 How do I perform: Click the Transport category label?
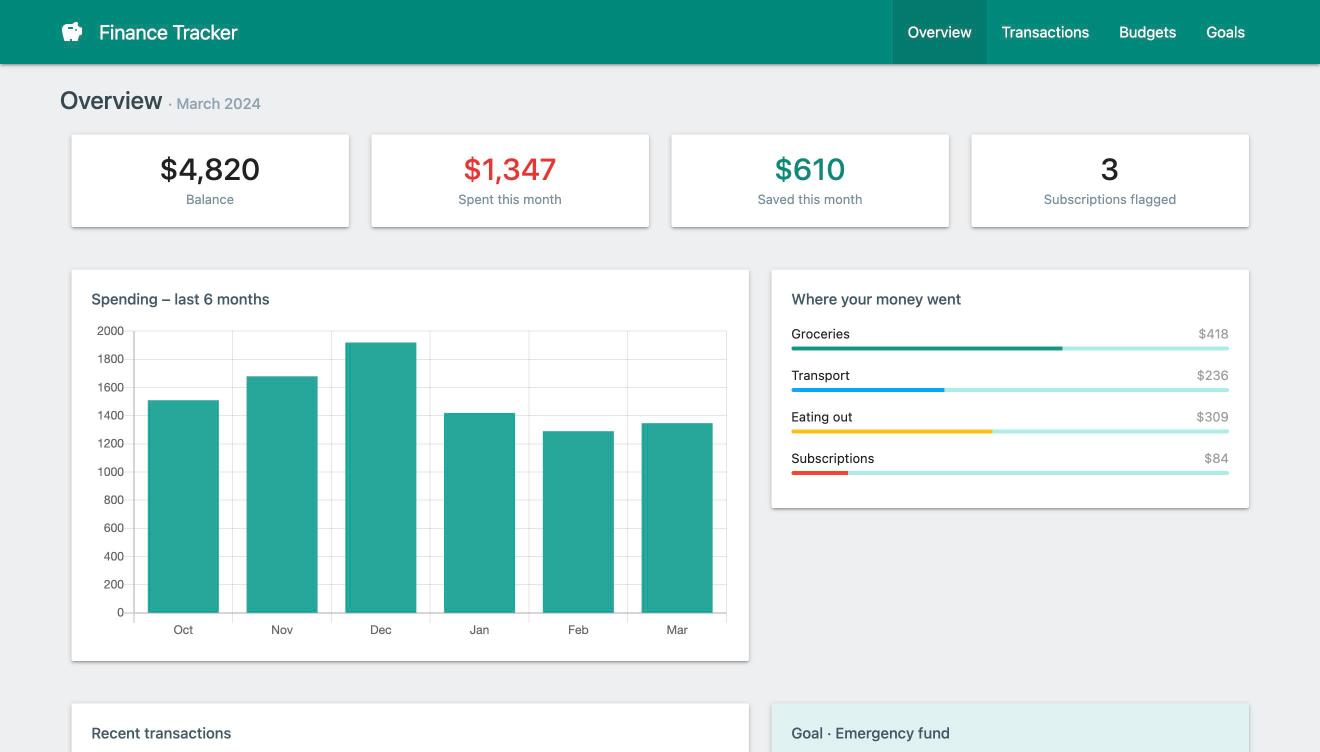[820, 375]
